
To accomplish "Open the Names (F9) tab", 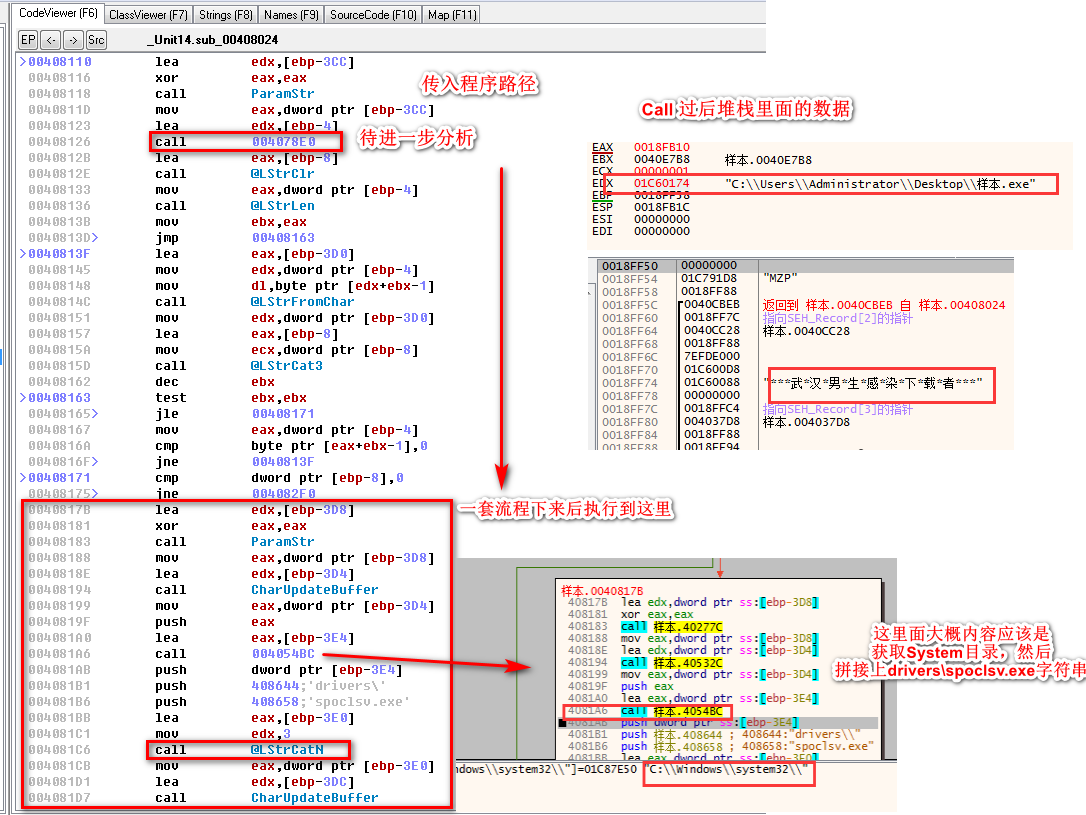I will (x=291, y=14).
